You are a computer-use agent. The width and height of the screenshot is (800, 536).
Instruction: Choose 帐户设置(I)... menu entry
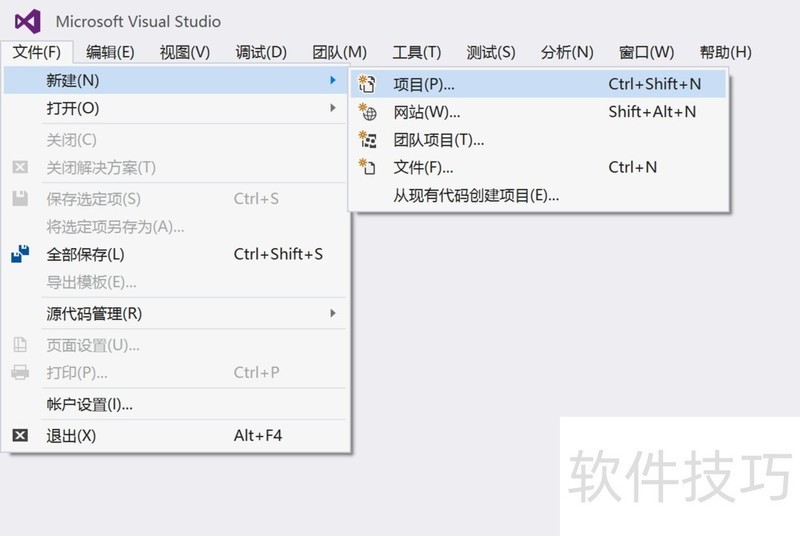pos(176,404)
